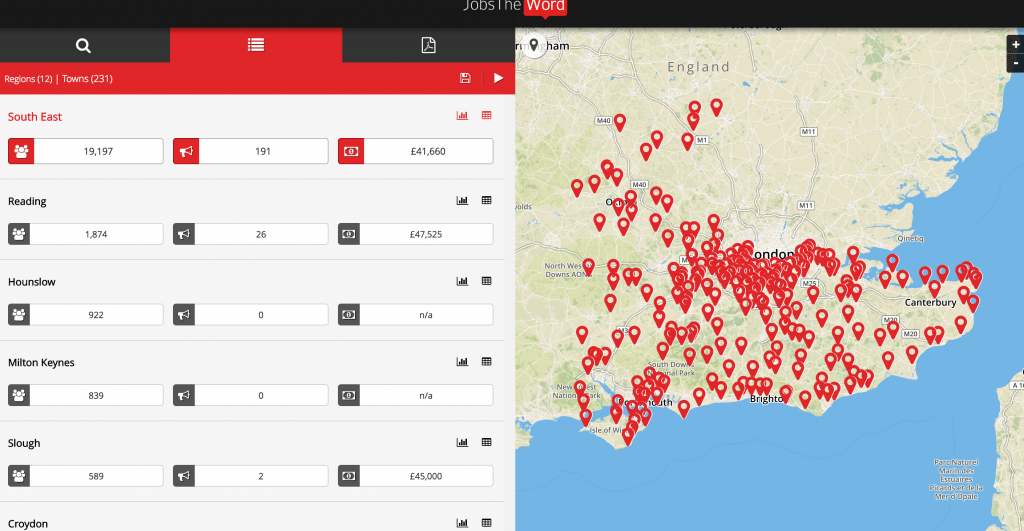Click the map location pin button
Image resolution: width=1024 pixels, height=531 pixels.
pyautogui.click(x=534, y=45)
